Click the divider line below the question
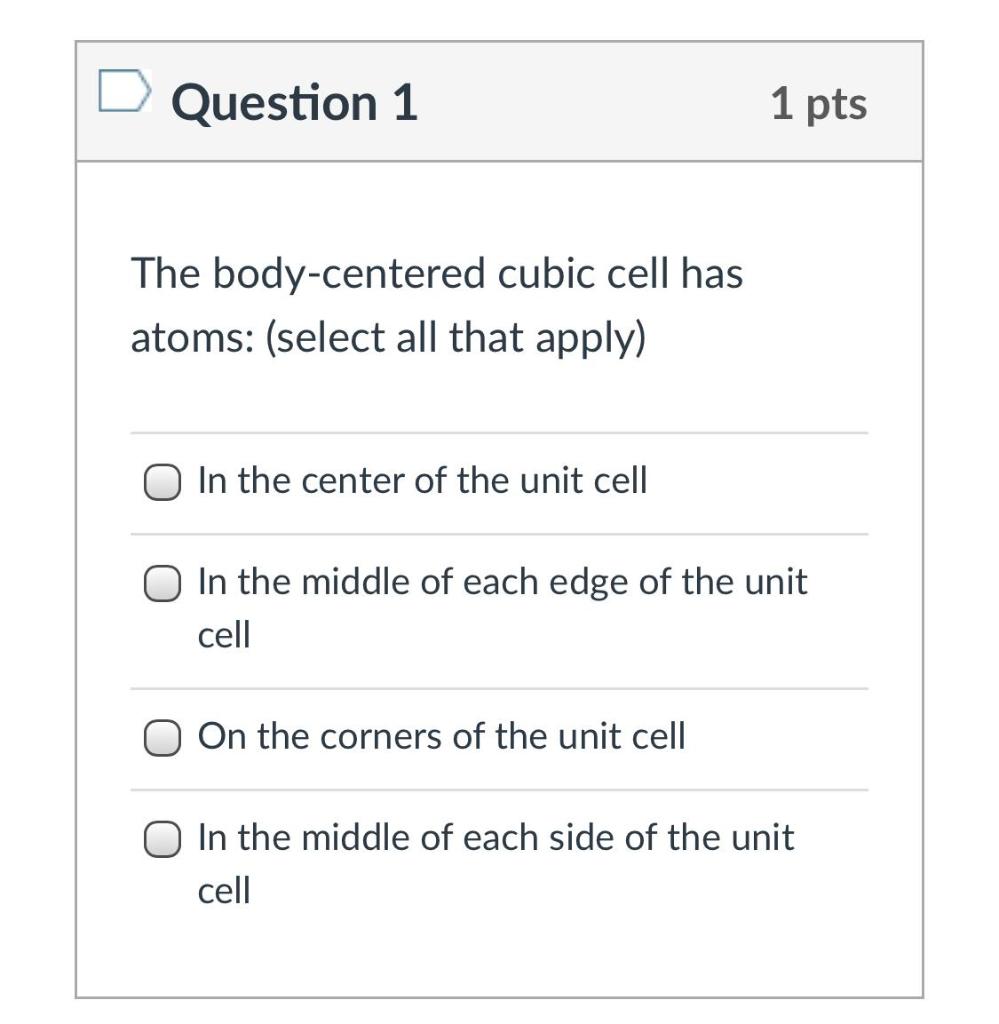 tap(500, 431)
